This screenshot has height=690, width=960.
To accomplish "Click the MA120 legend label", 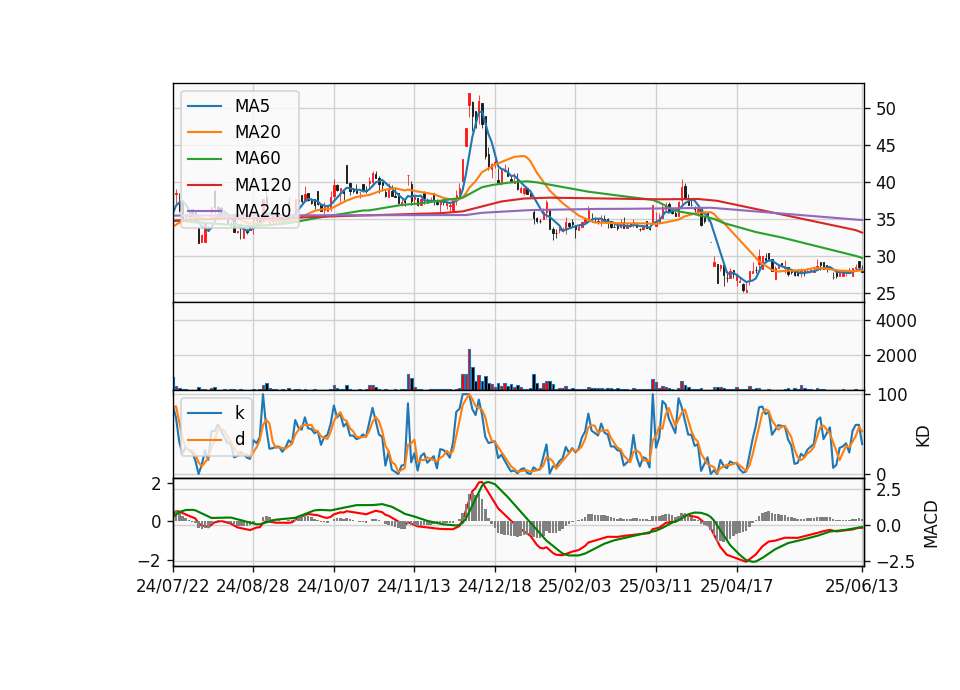I will click(x=263, y=184).
